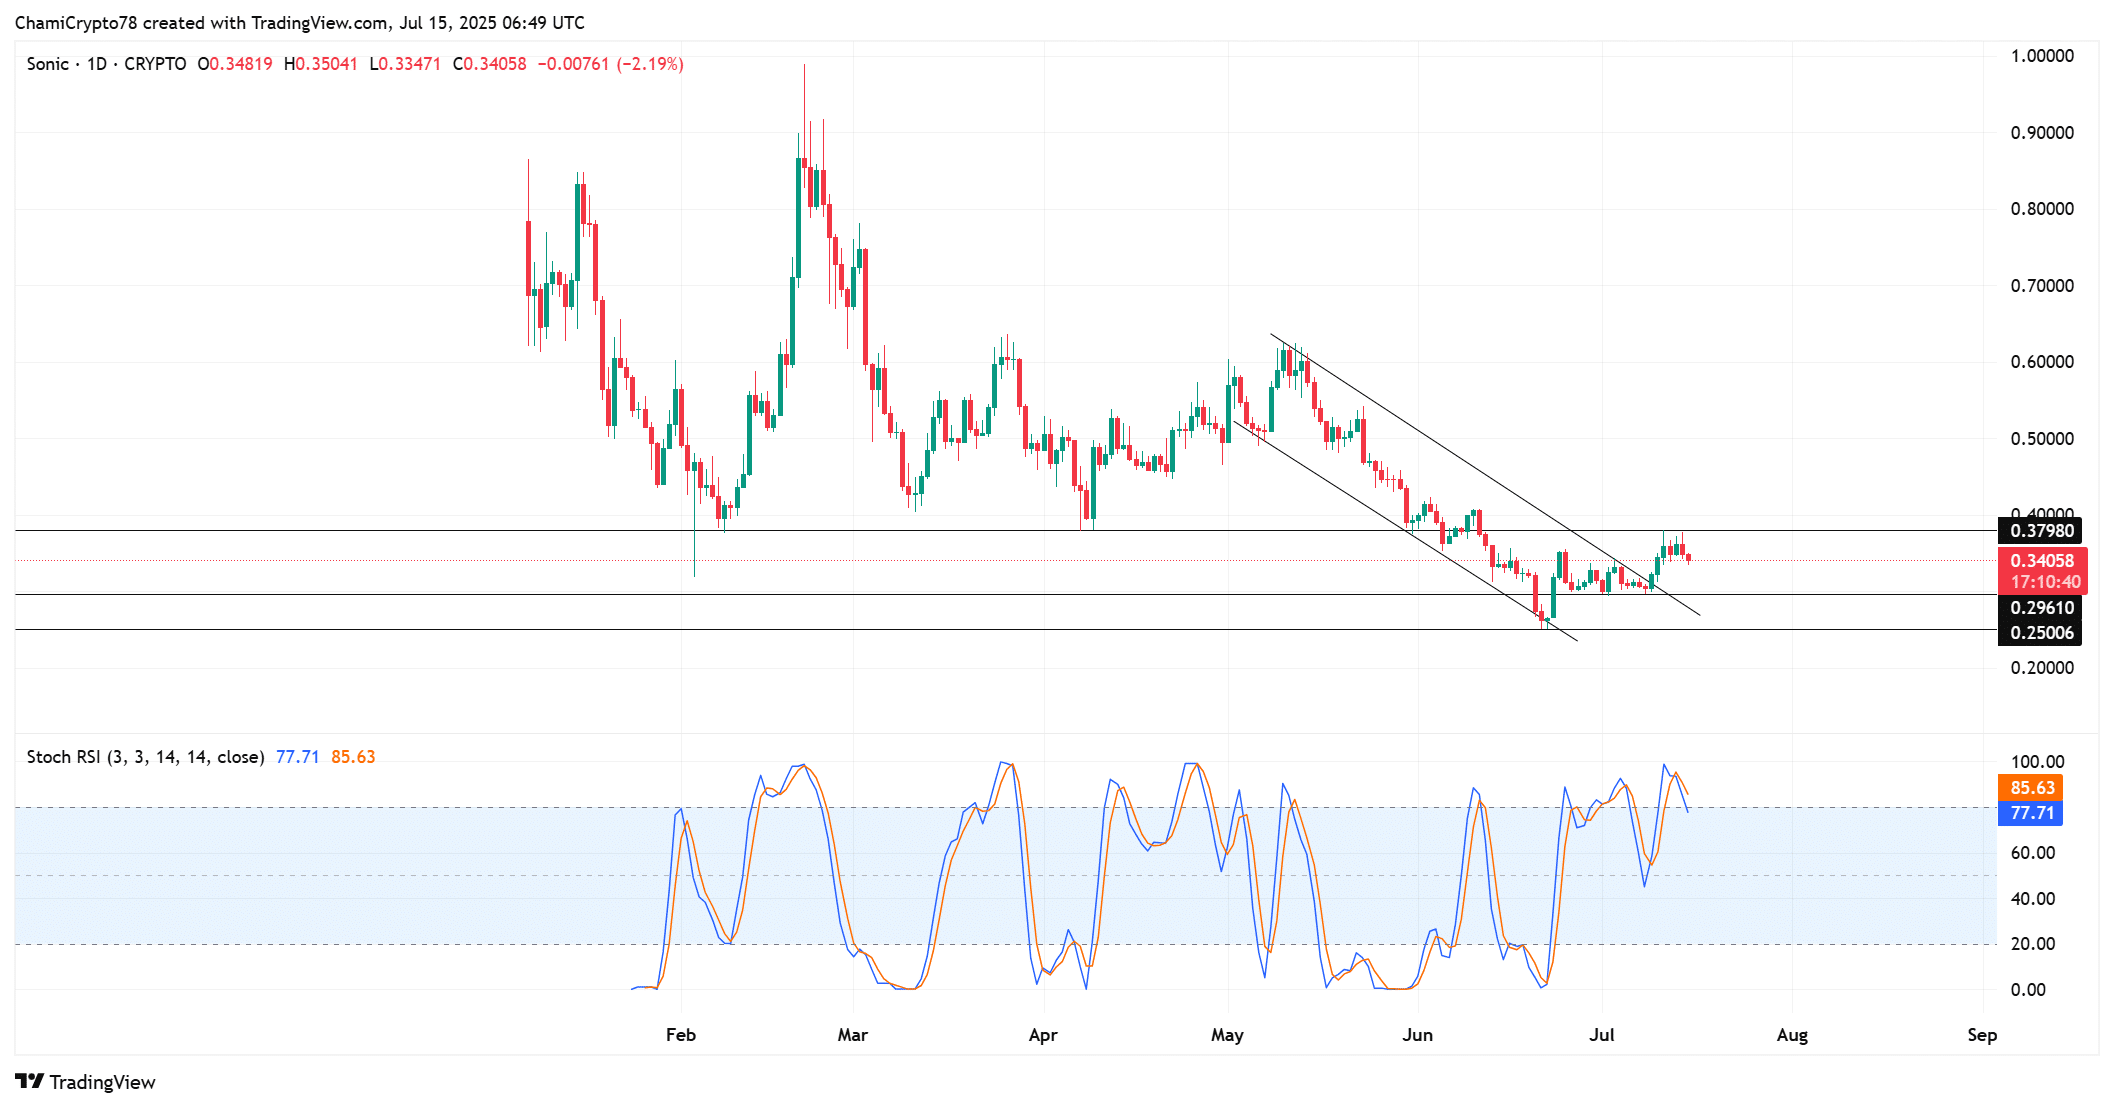Click the blue 77.71 Stoch RSI tag
Viewport: 2114px width, 1108px height.
tap(2031, 813)
